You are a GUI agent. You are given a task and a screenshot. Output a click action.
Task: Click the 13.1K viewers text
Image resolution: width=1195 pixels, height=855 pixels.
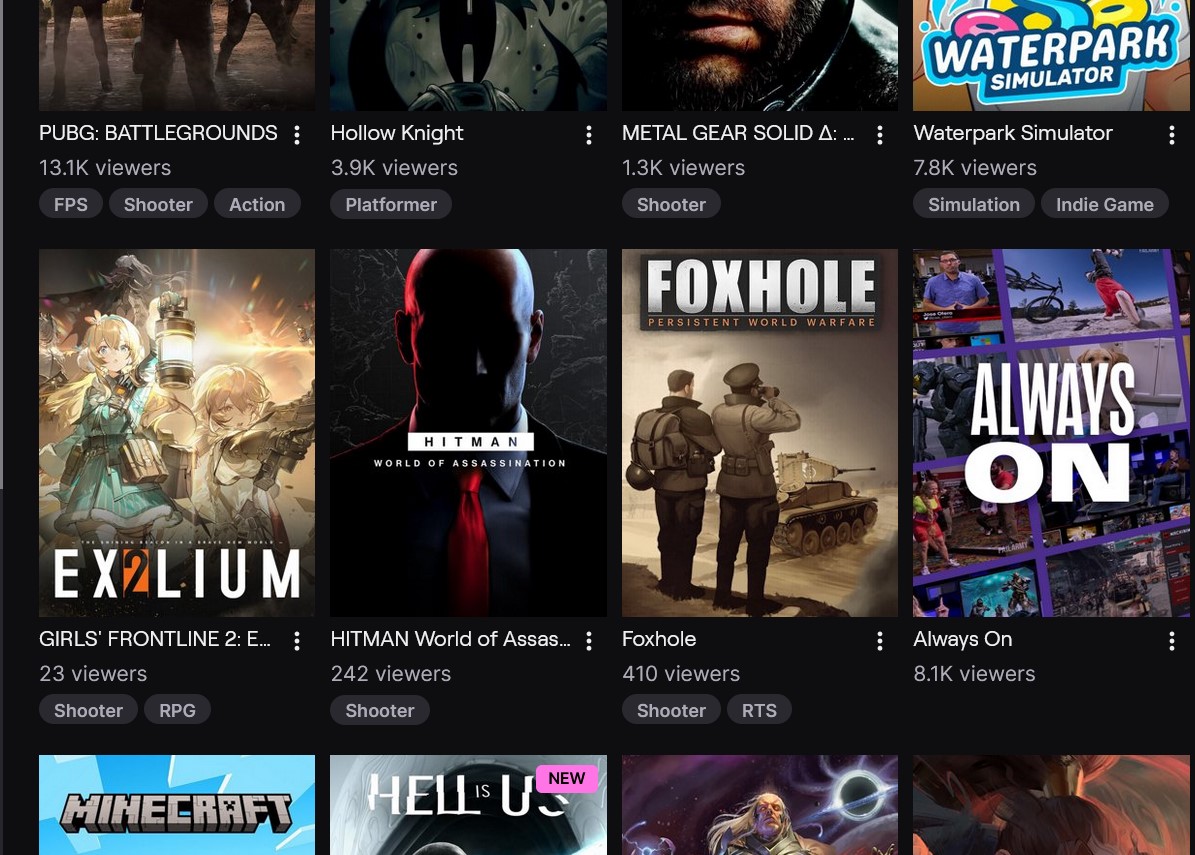[105, 168]
